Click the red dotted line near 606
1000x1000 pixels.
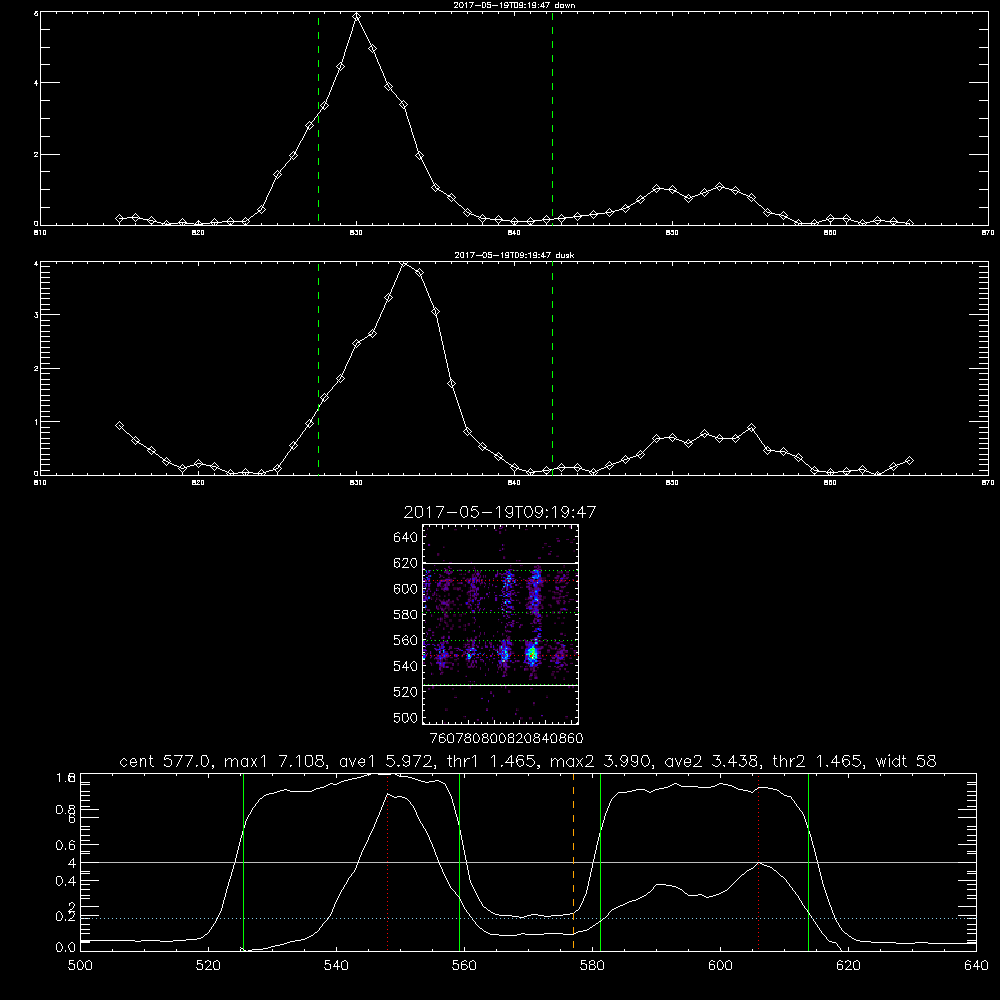[x=758, y=861]
